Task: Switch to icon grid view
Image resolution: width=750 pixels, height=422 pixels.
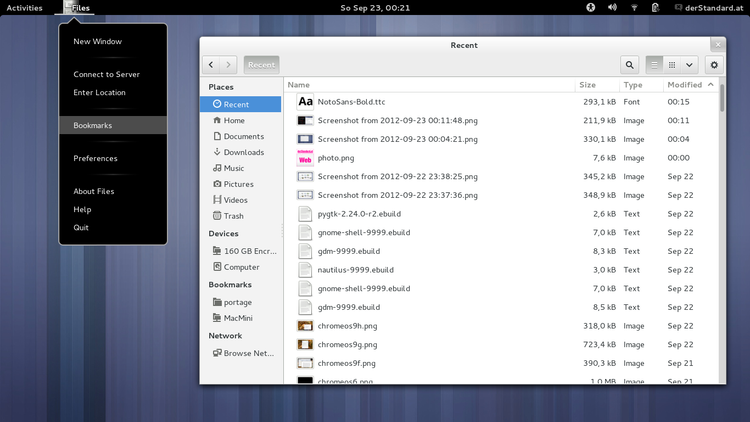Action: 672,64
